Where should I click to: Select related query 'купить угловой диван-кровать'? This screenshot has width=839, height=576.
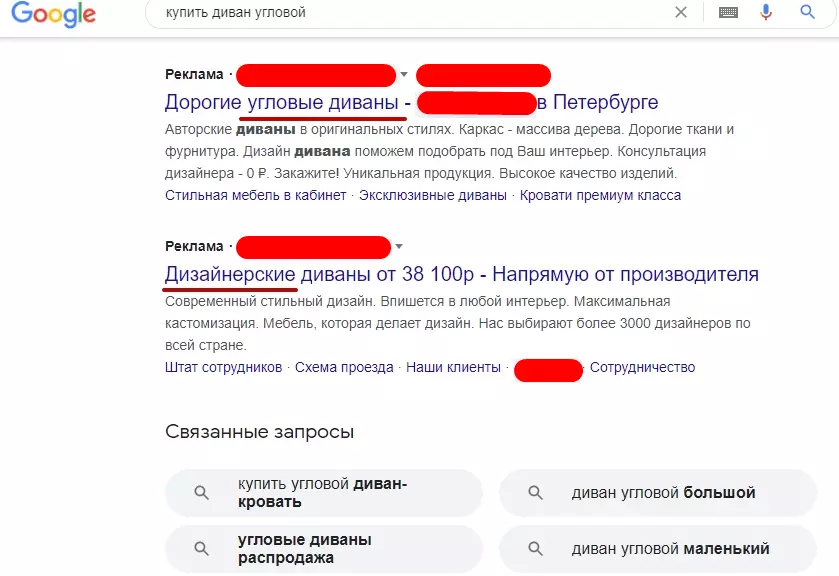[324, 493]
